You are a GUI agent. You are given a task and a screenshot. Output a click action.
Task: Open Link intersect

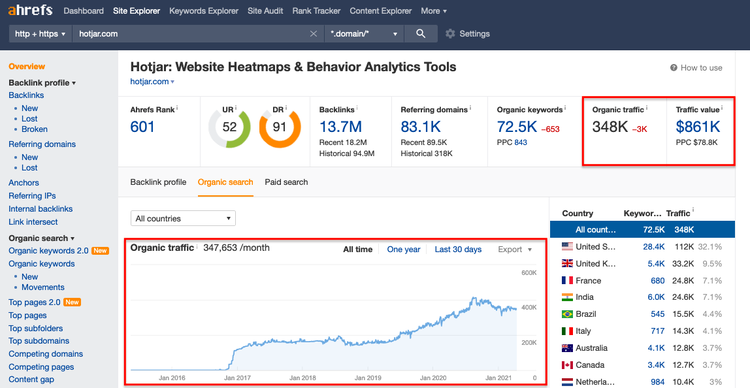click(33, 222)
